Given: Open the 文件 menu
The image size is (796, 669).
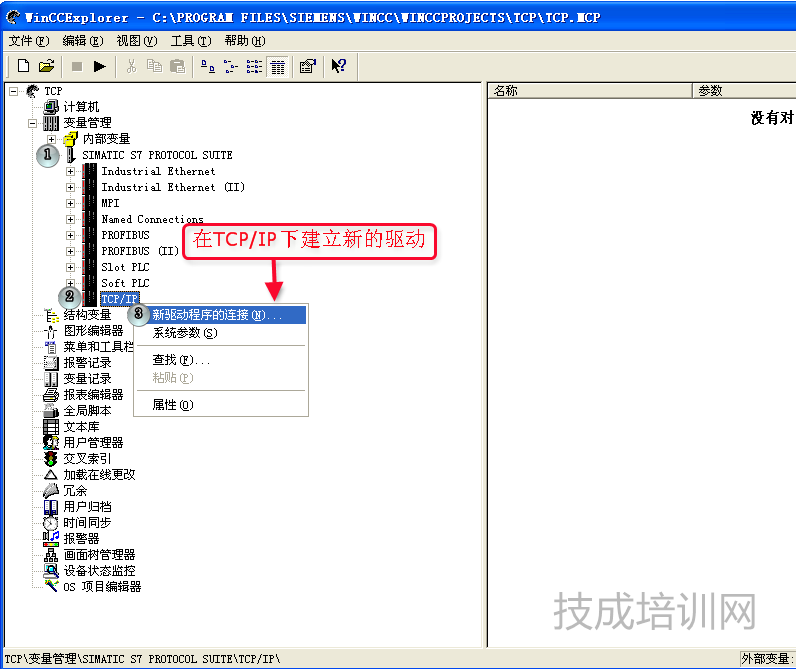Looking at the screenshot, I should click(28, 41).
